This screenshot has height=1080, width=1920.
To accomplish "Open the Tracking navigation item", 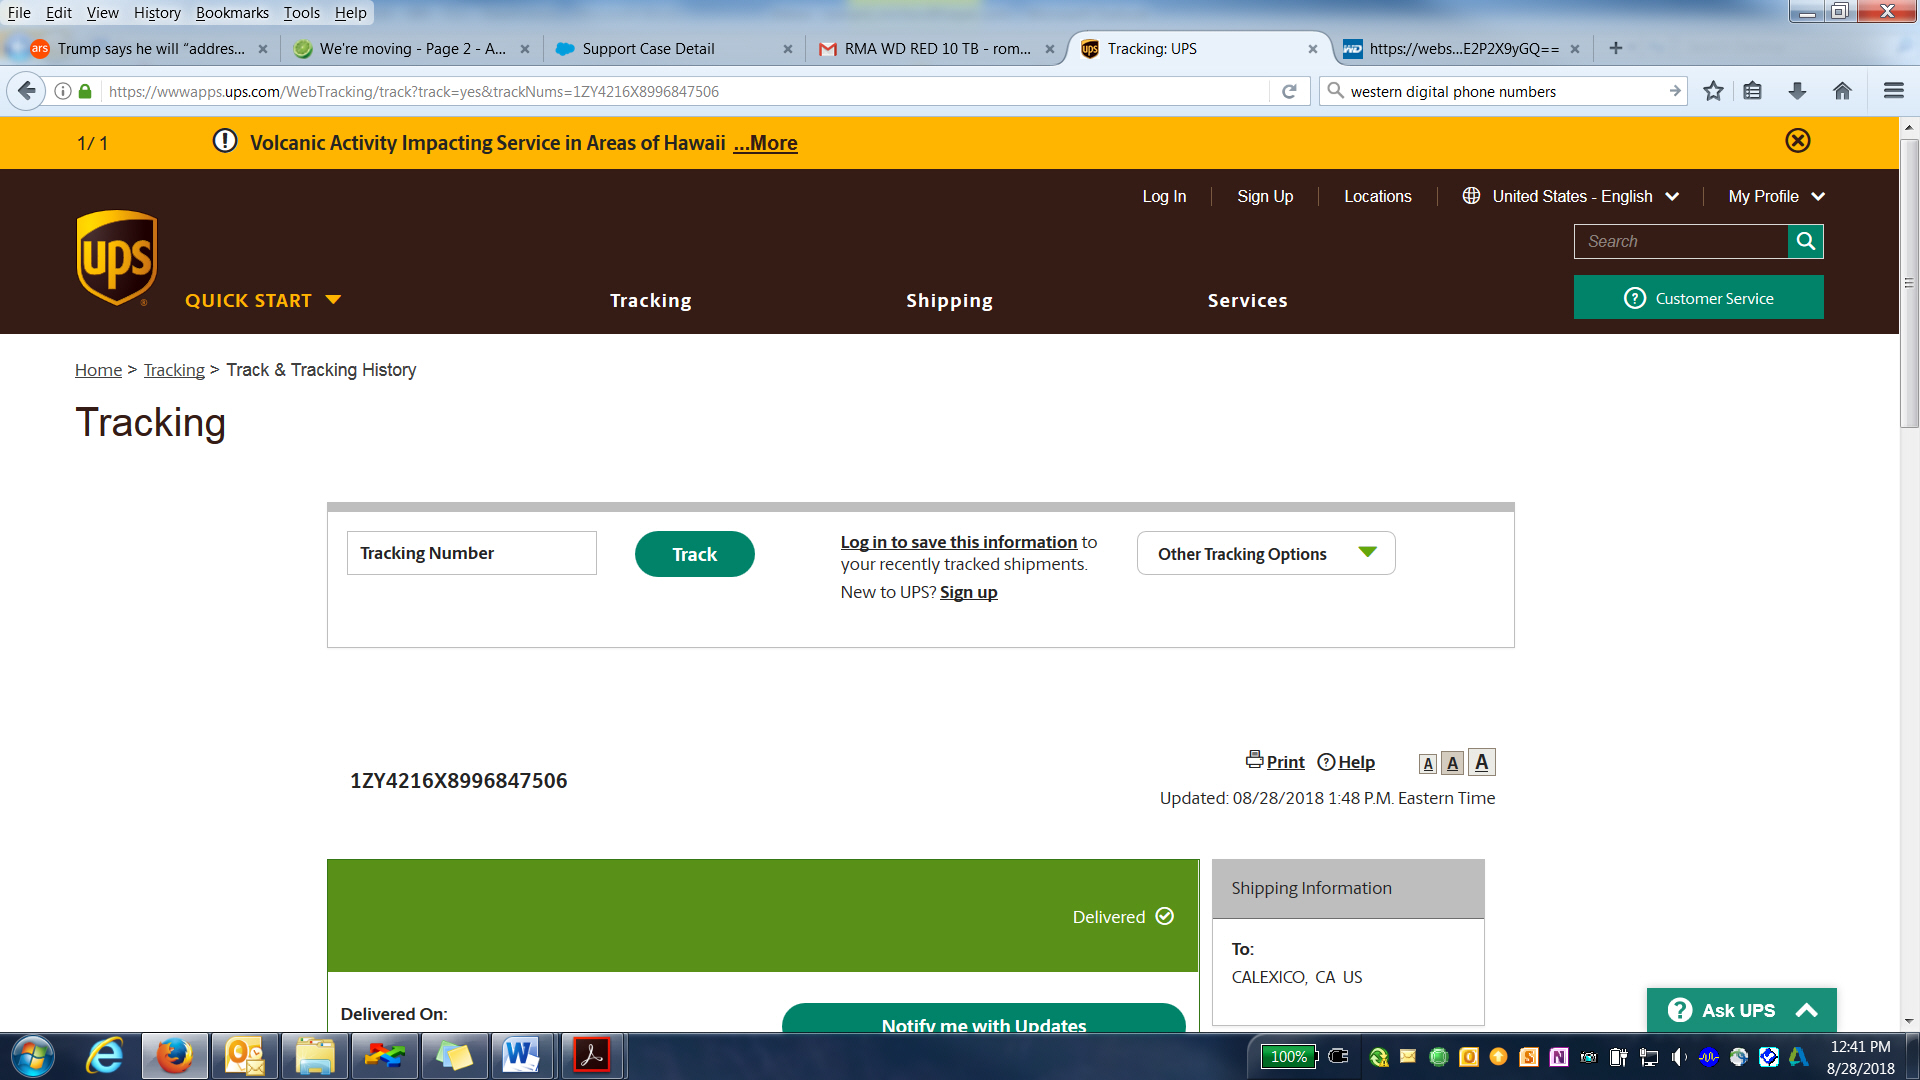I will click(x=651, y=300).
